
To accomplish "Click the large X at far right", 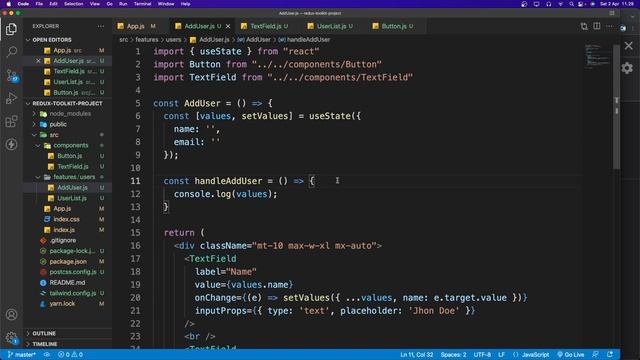I will [629, 45].
